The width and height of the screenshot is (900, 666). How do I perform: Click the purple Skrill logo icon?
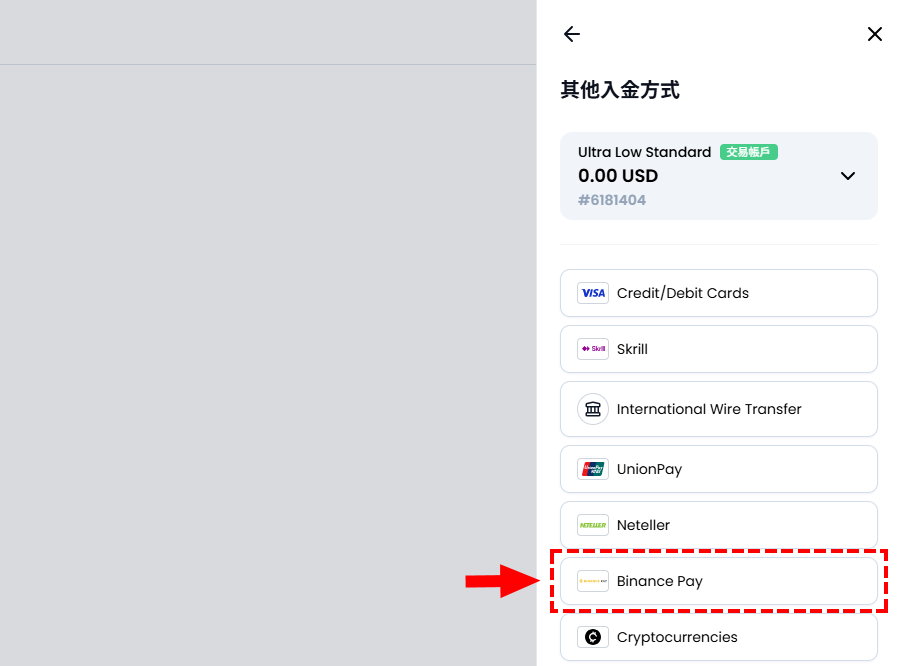[593, 349]
